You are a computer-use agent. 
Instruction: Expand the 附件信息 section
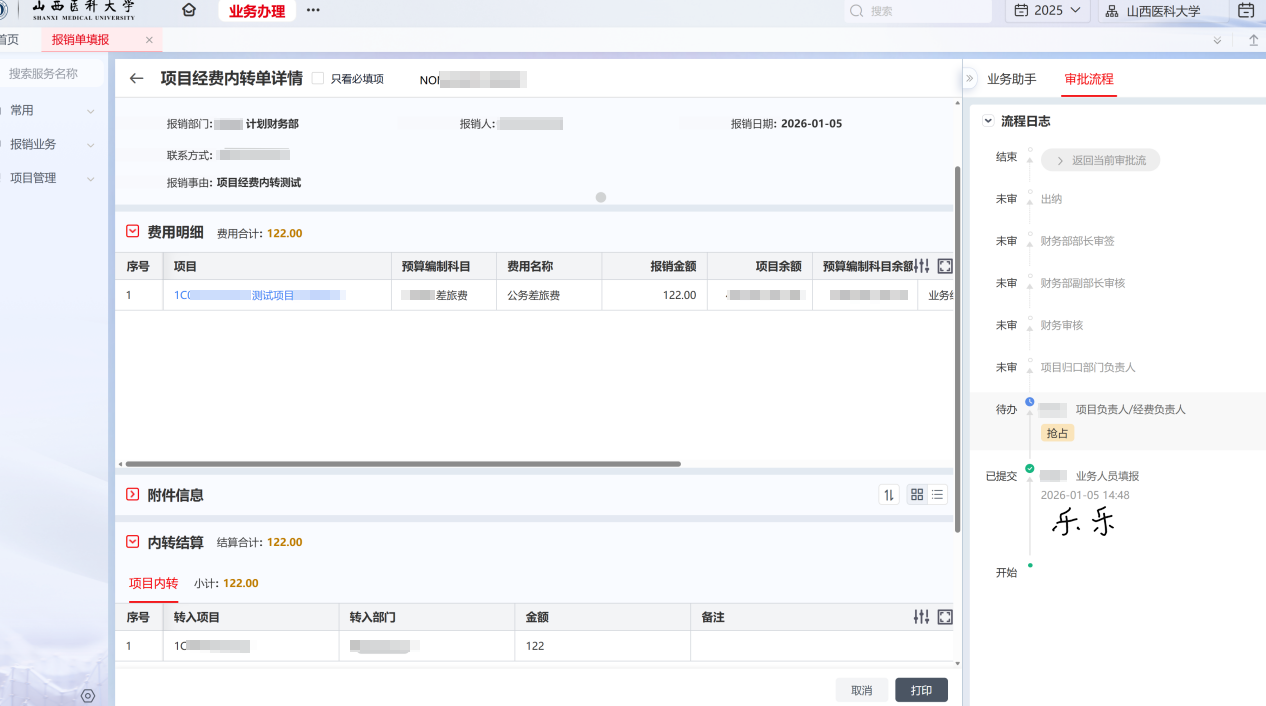coord(132,495)
